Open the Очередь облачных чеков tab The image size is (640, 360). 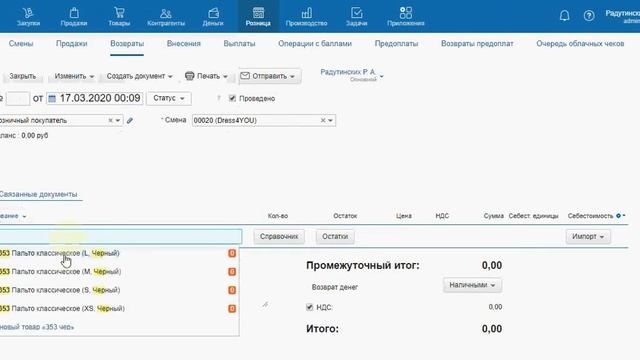click(580, 44)
